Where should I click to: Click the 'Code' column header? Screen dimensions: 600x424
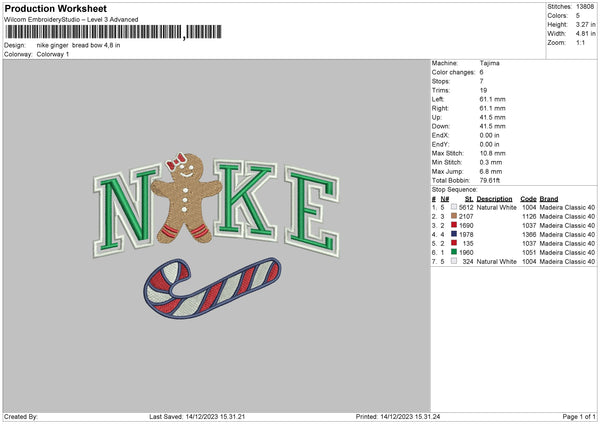pos(528,199)
